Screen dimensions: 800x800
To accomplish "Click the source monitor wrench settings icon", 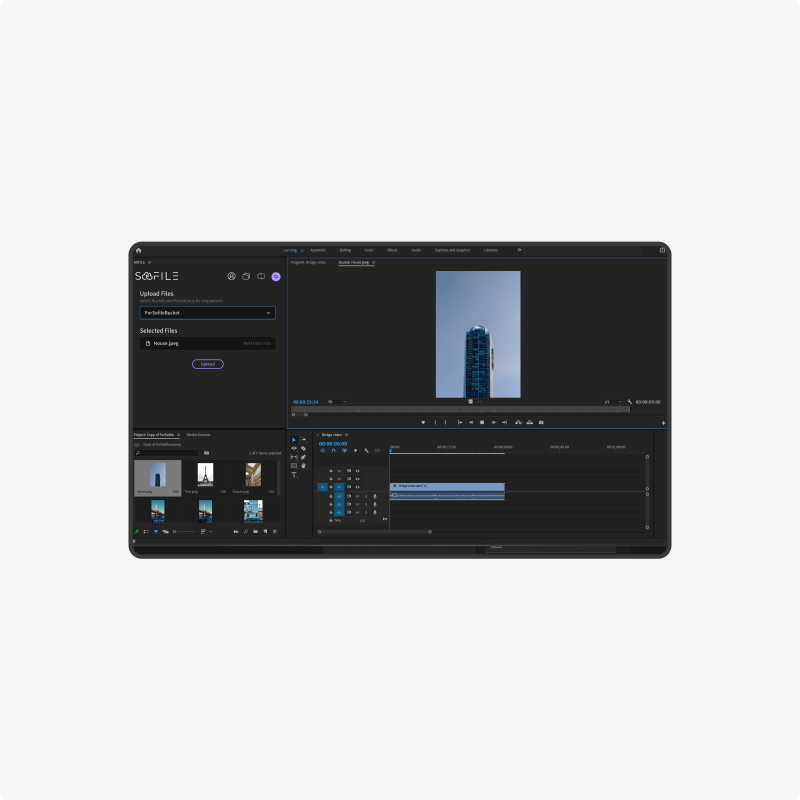I will click(629, 402).
